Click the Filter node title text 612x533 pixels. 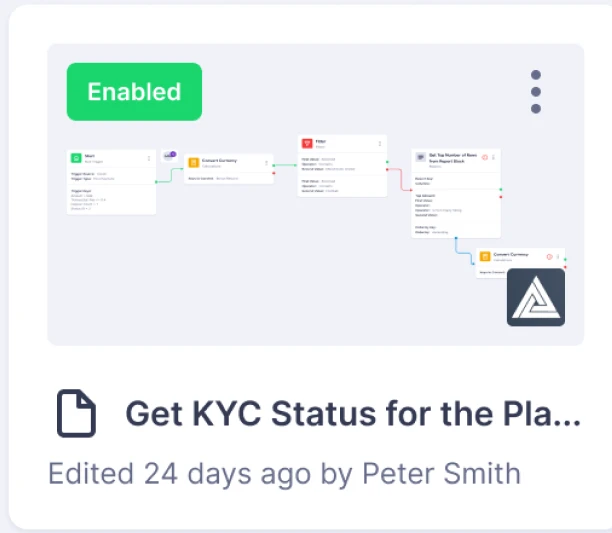pyautogui.click(x=321, y=142)
